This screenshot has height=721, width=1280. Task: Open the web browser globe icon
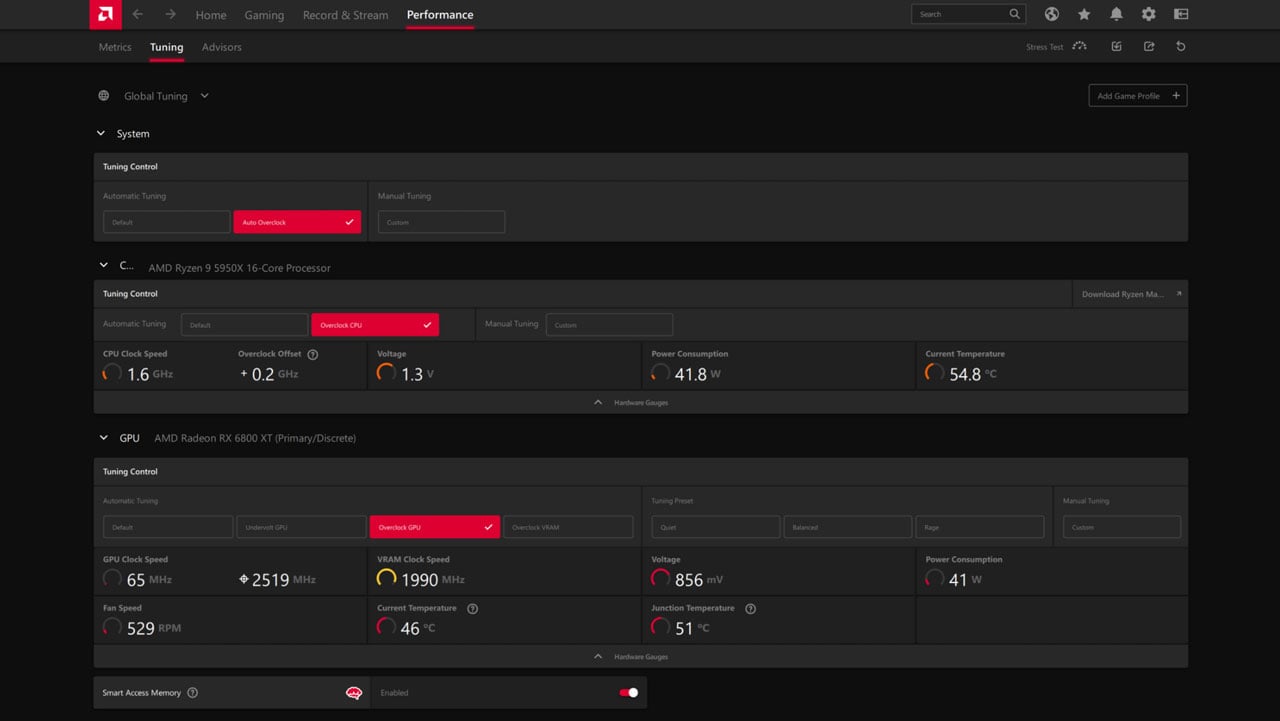[x=1052, y=14]
